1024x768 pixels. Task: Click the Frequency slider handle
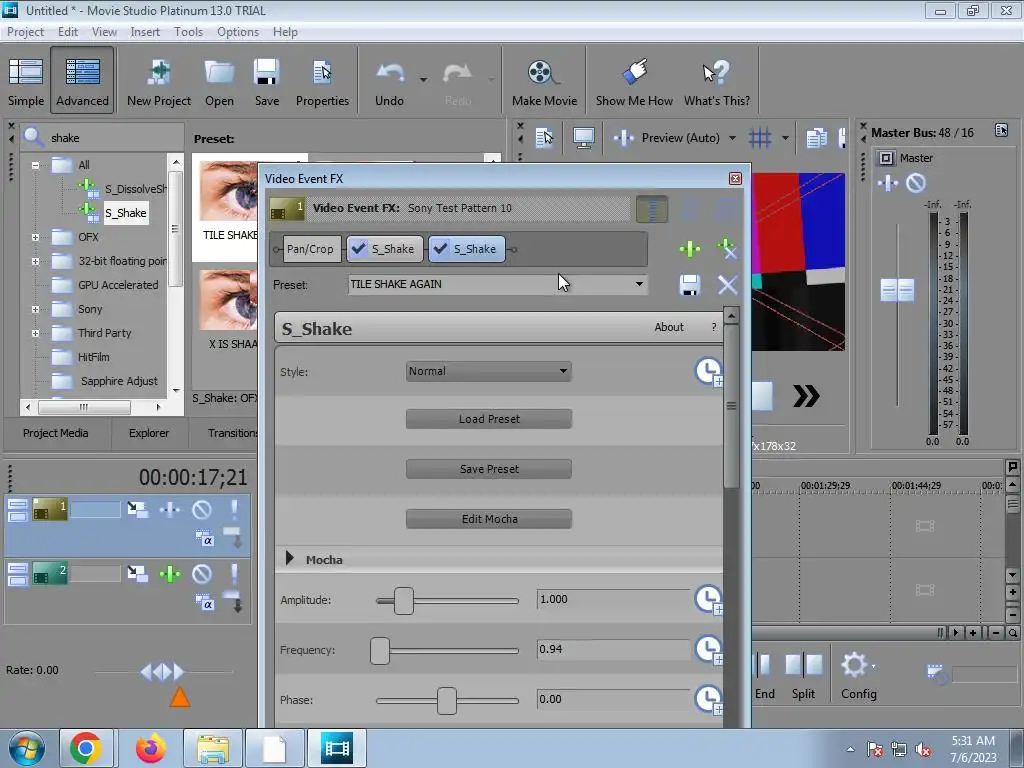379,650
